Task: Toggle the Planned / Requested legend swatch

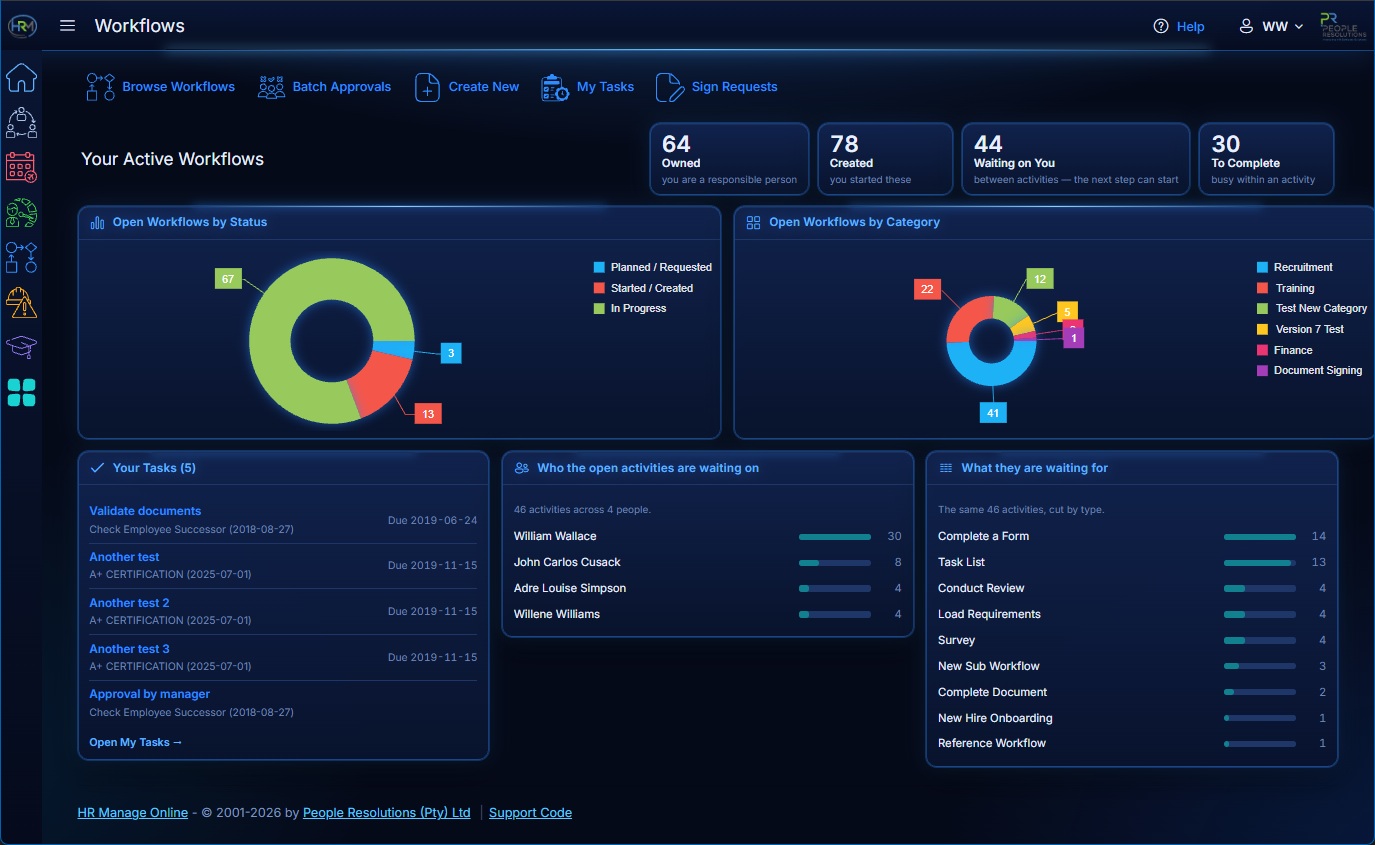Action: coord(599,267)
